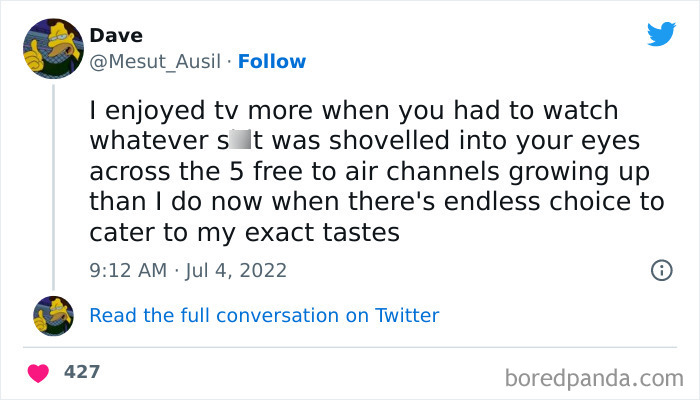Open Twitter via the blue bird logo
Image resolution: width=700 pixels, height=400 pixels.
click(661, 35)
